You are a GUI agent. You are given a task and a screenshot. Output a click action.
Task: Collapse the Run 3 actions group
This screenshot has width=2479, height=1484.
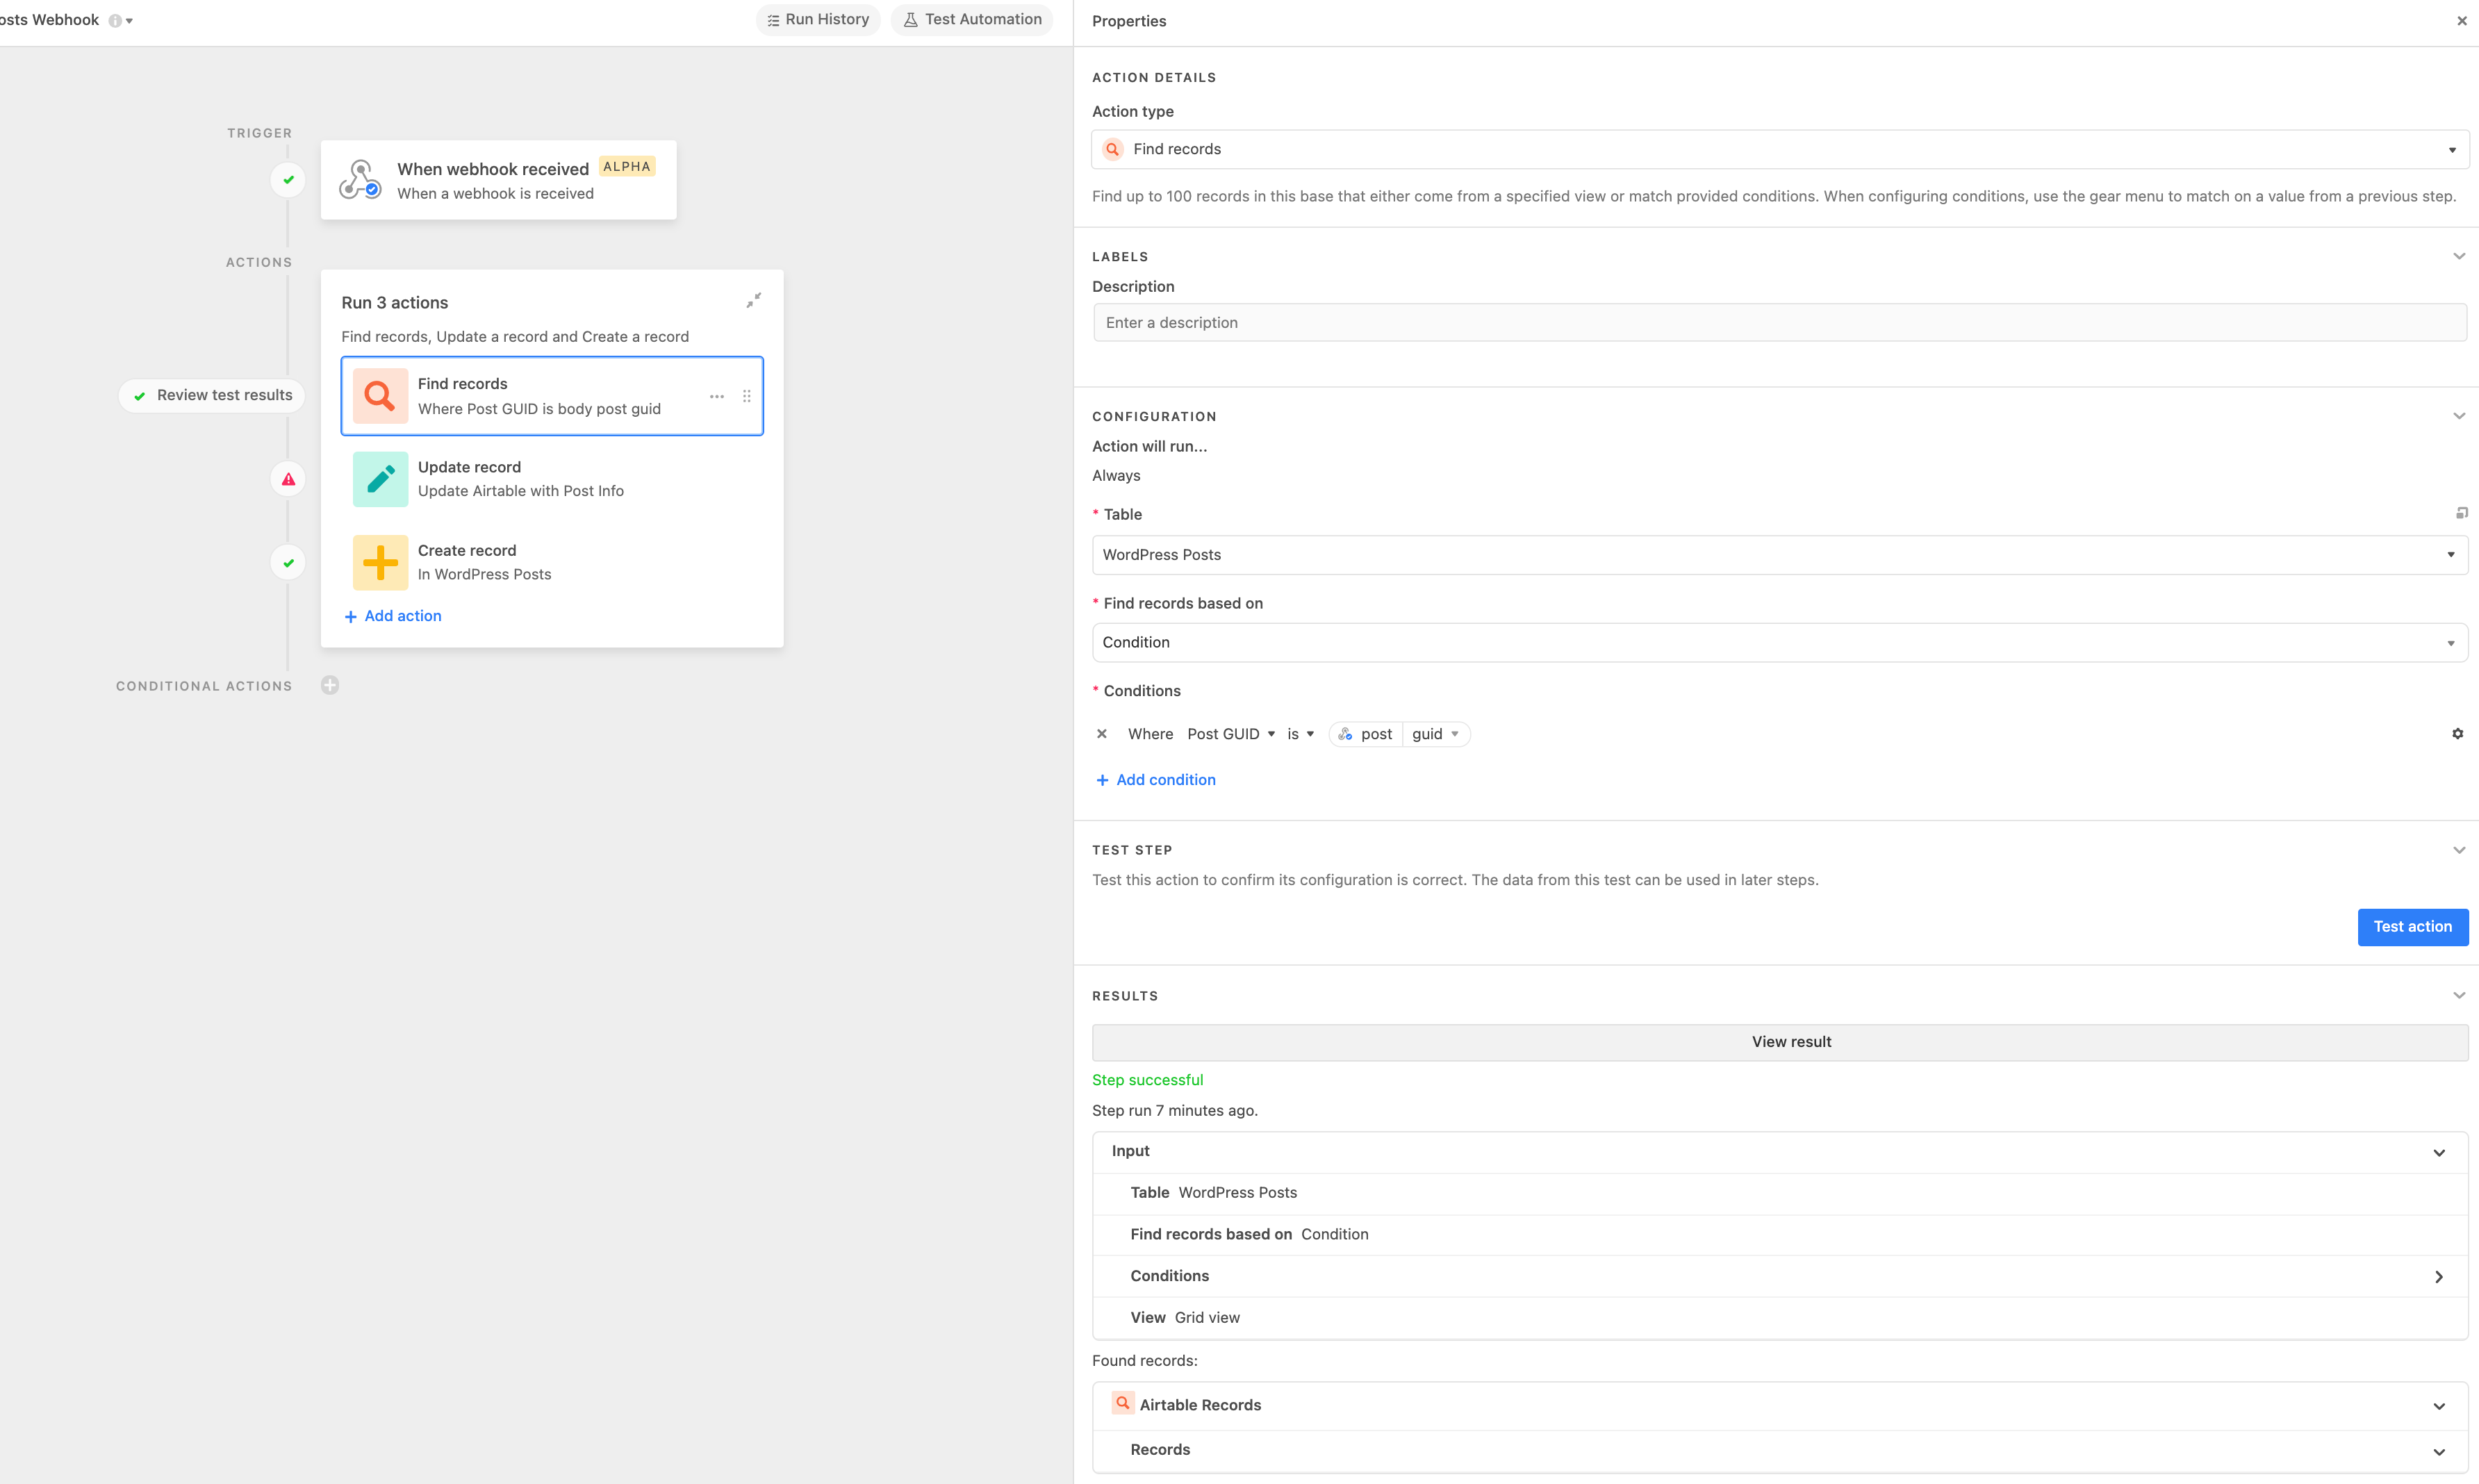(754, 300)
